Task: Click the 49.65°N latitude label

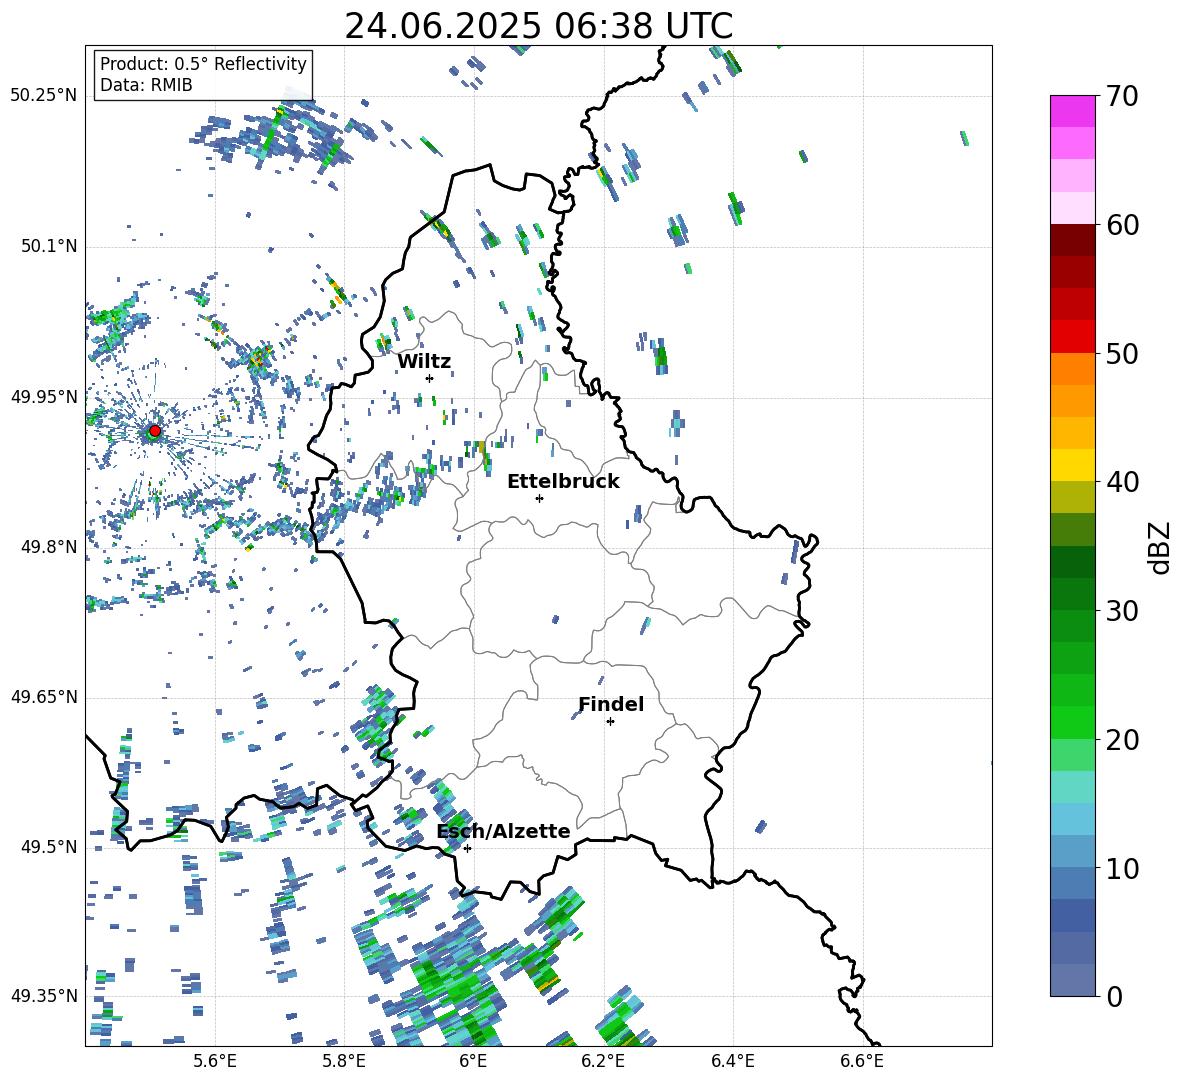Action: (44, 697)
